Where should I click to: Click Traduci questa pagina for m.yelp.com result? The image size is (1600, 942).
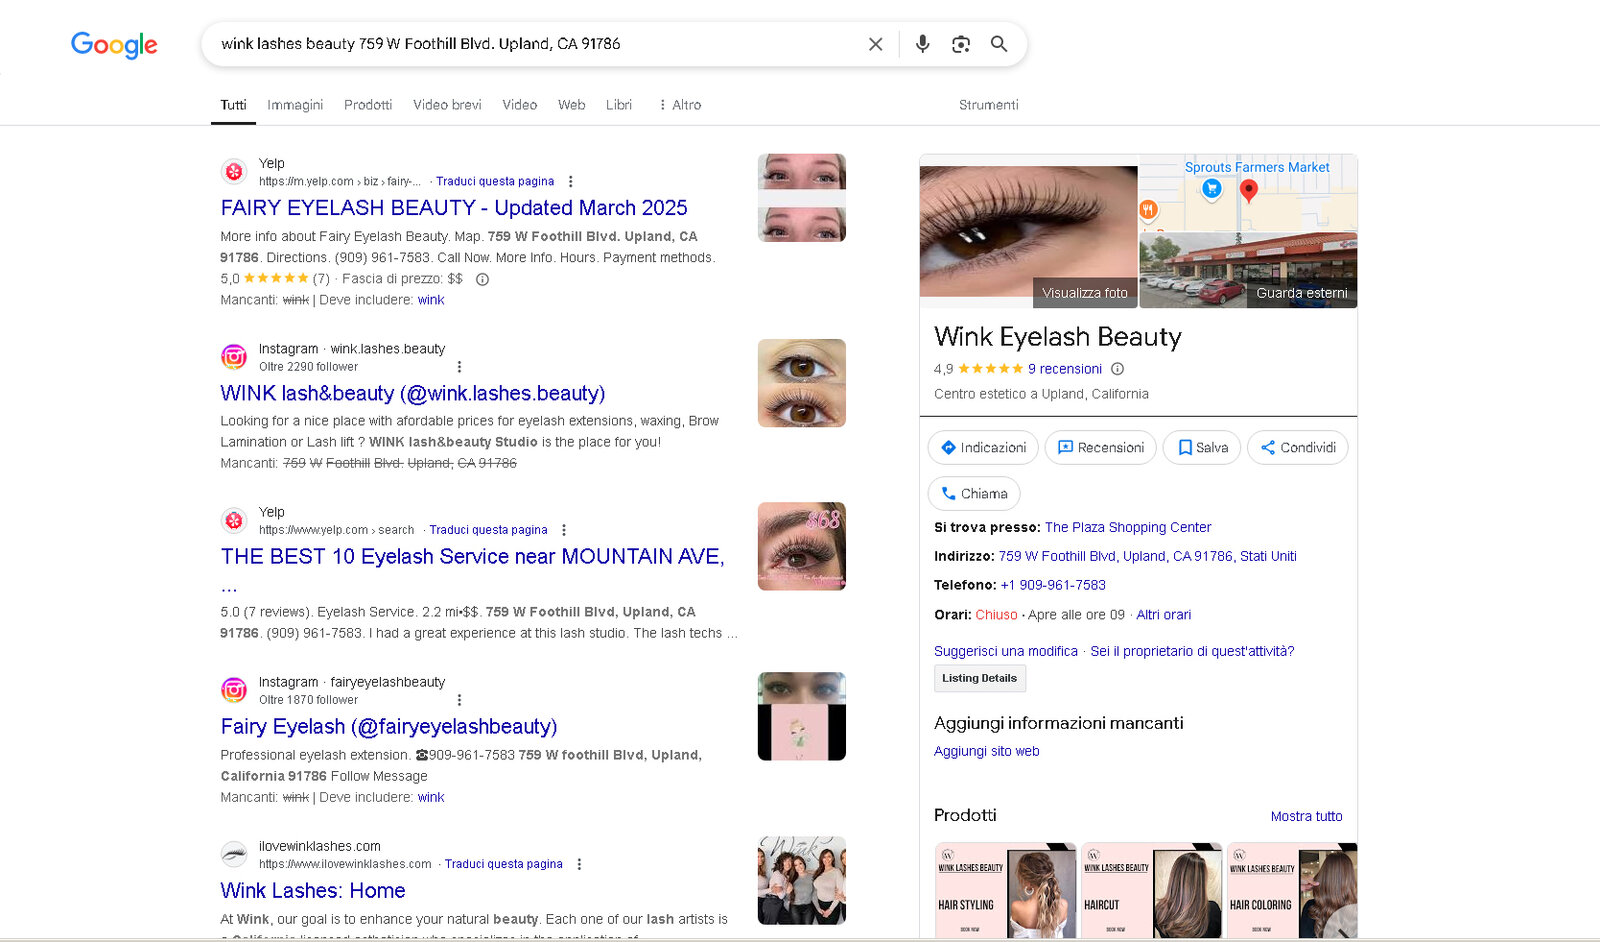pyautogui.click(x=495, y=181)
